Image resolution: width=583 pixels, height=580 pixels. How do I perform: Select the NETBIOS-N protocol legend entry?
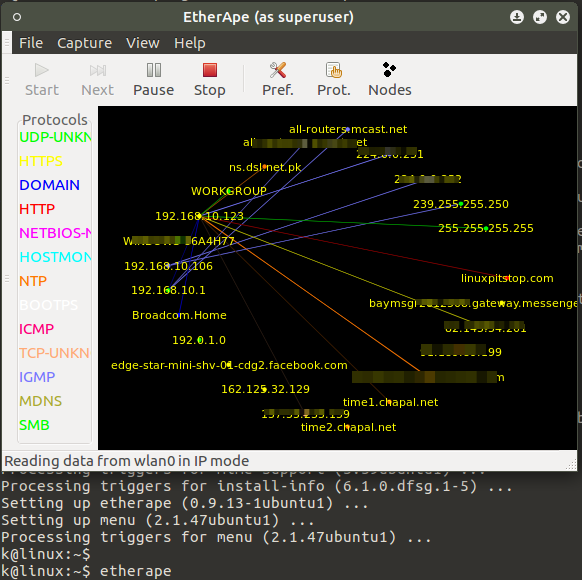[55, 233]
